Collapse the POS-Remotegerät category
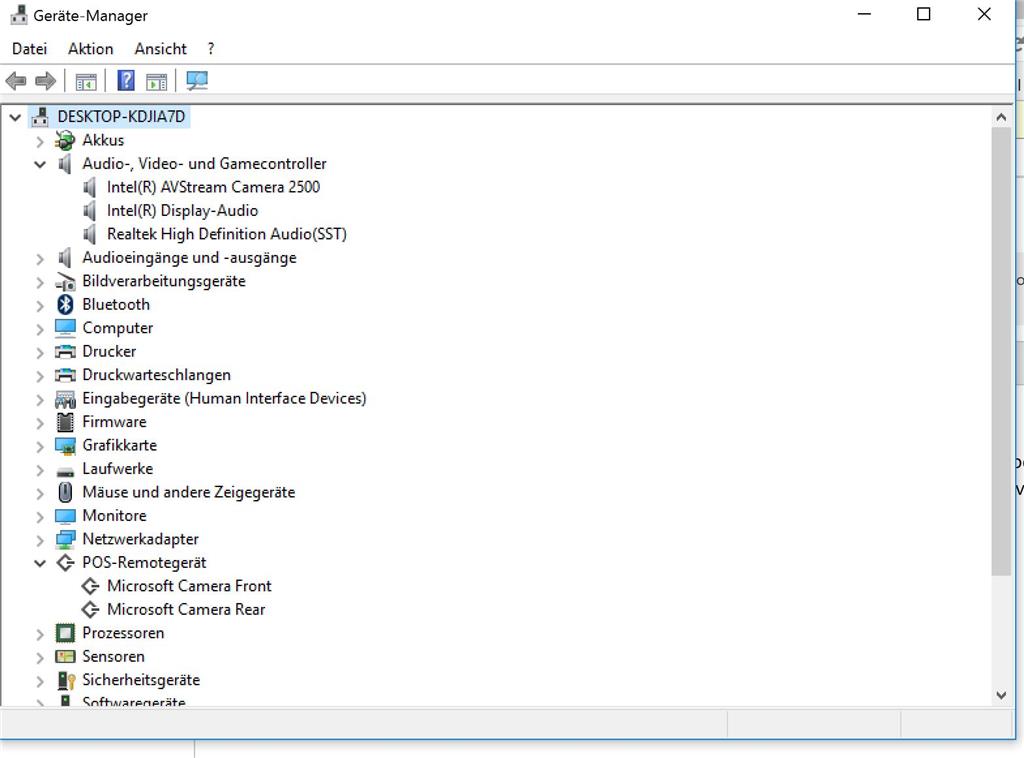This screenshot has height=758, width=1024. pos(40,563)
